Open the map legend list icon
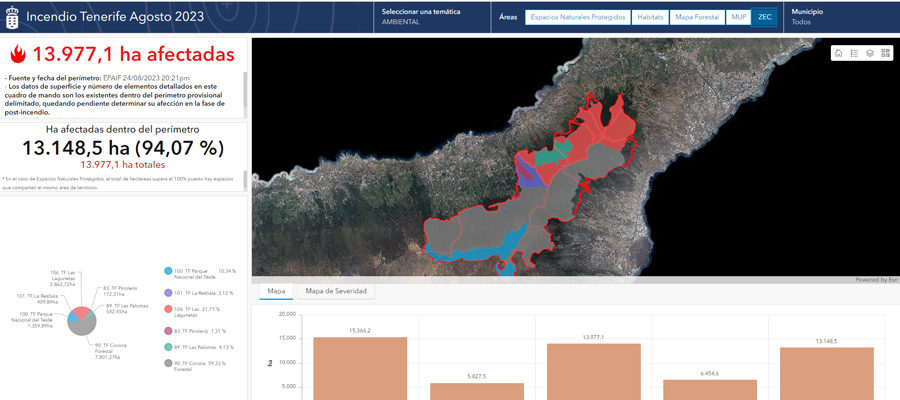The image size is (900, 400). coord(854,53)
